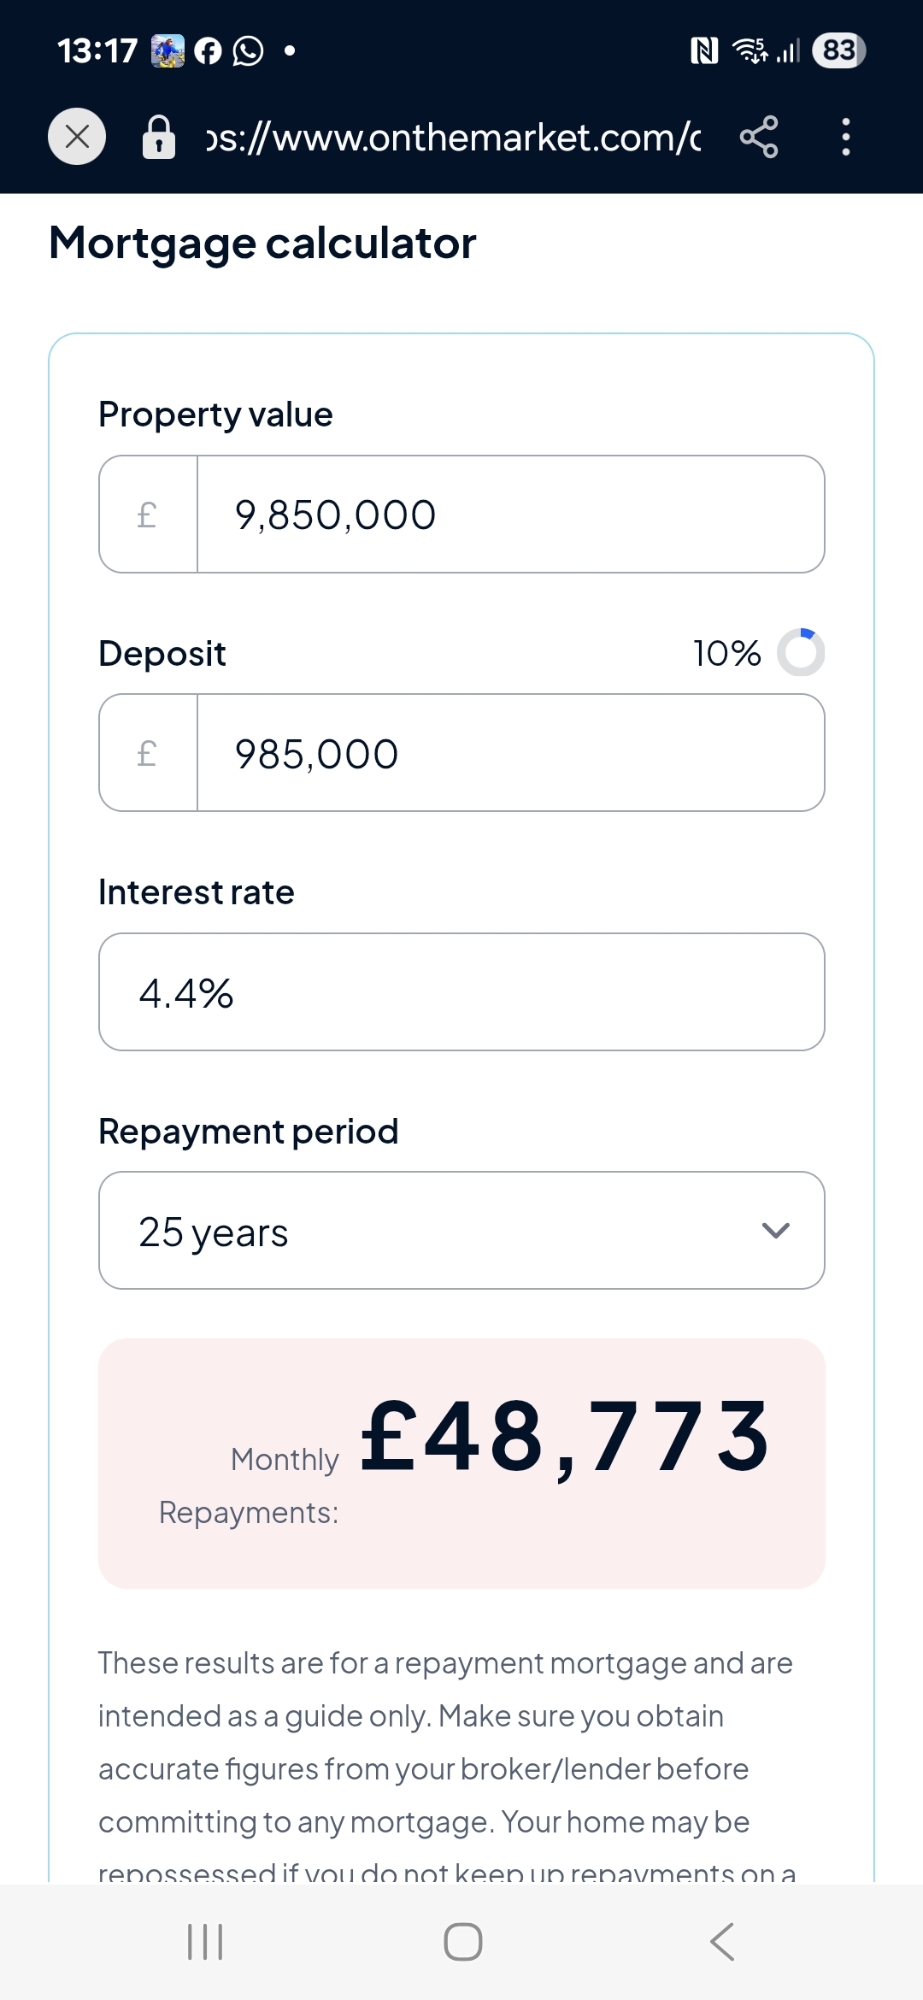Image resolution: width=923 pixels, height=2000 pixels.
Task: Close the in-app browser tab
Action: click(x=77, y=136)
